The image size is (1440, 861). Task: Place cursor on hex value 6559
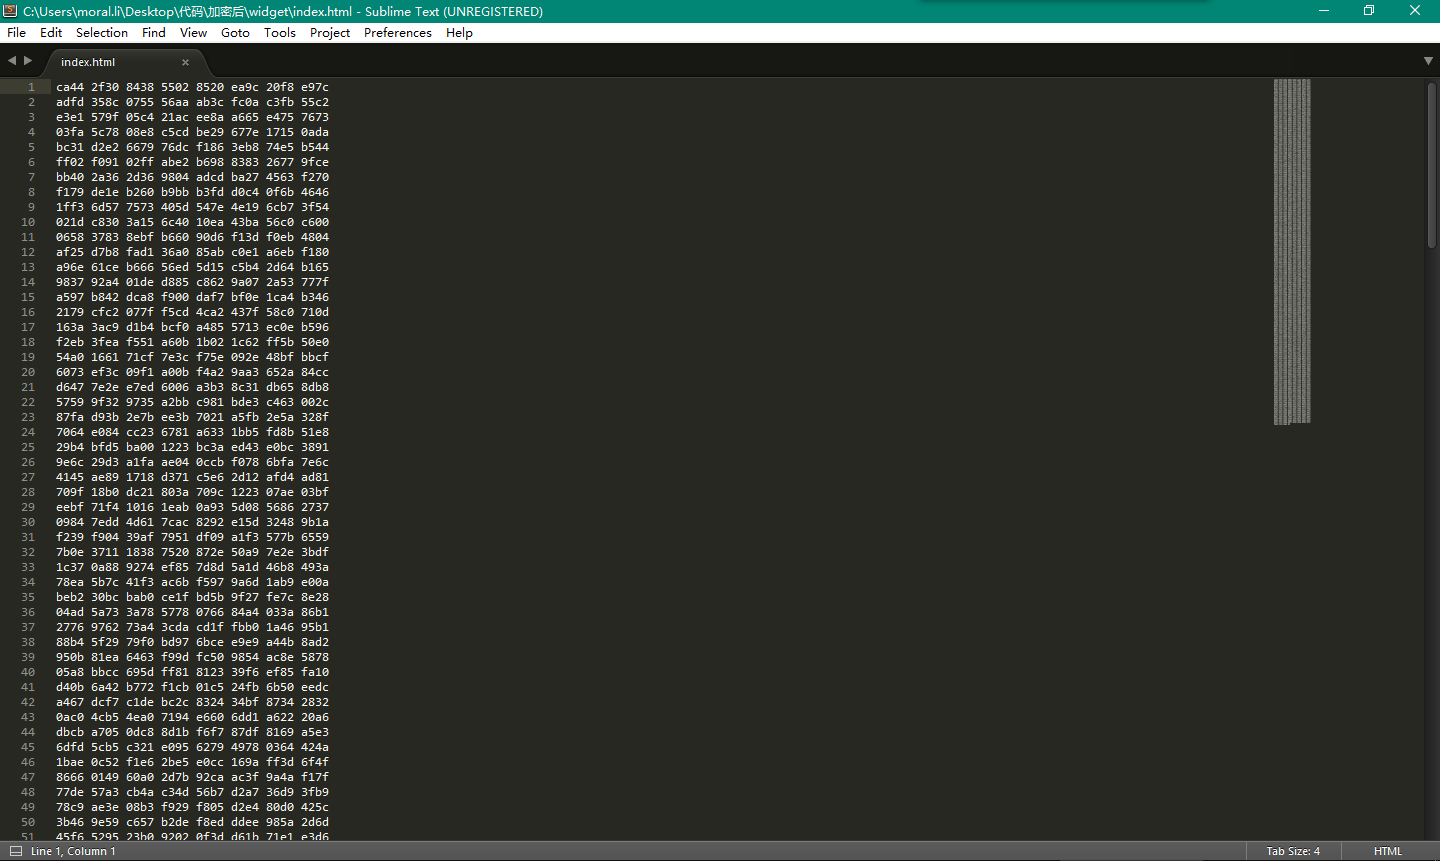(315, 537)
